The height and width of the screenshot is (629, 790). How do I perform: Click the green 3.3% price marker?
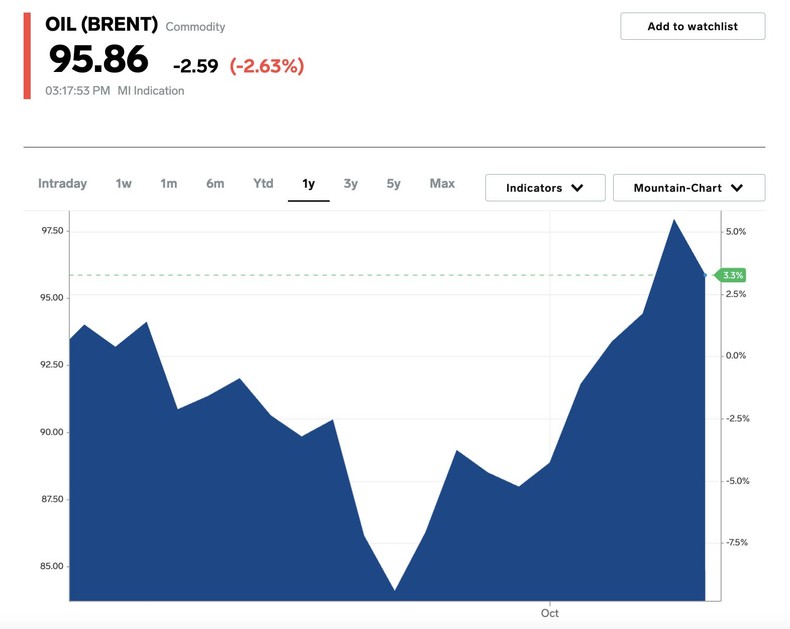pyautogui.click(x=733, y=275)
